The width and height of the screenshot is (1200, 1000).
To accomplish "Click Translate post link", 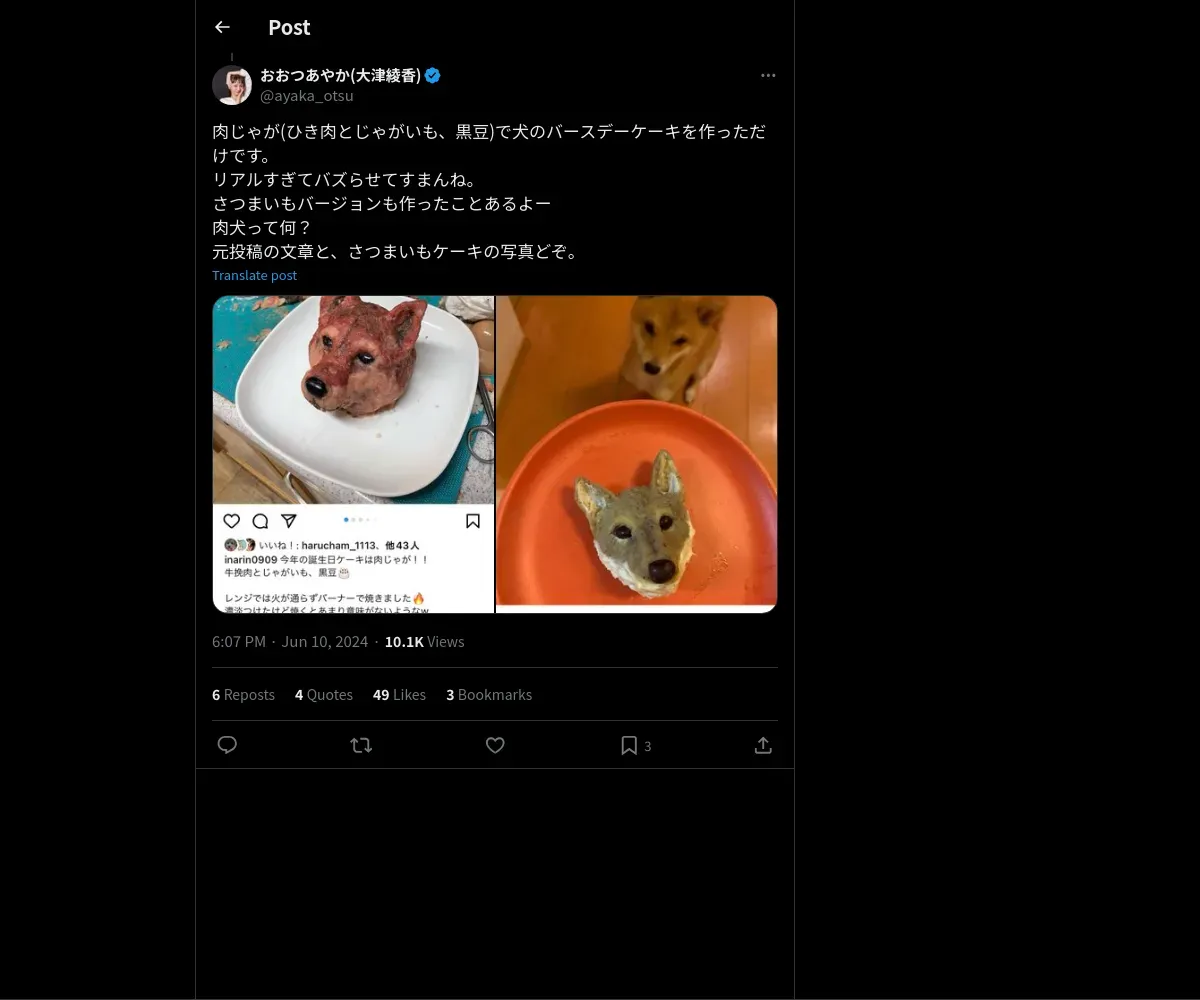I will pos(254,275).
